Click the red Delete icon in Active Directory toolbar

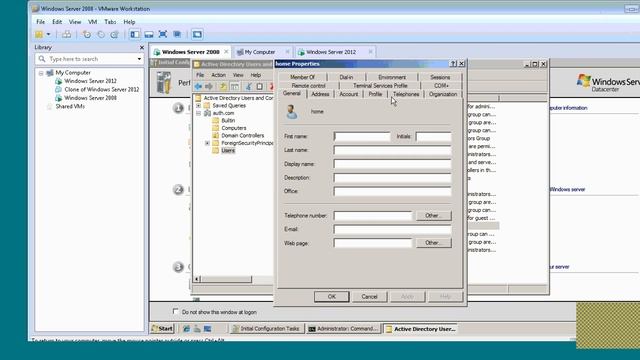(x=271, y=87)
